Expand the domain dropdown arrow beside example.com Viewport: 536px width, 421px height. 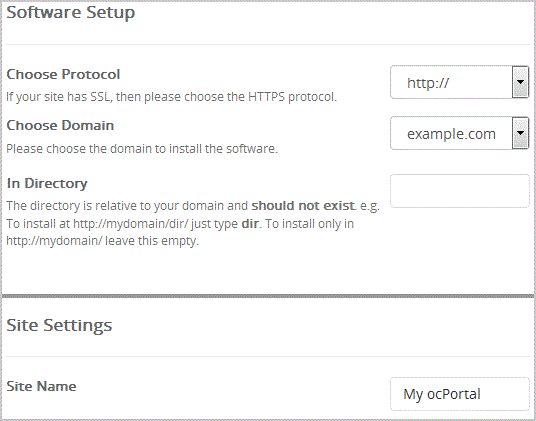coord(520,133)
